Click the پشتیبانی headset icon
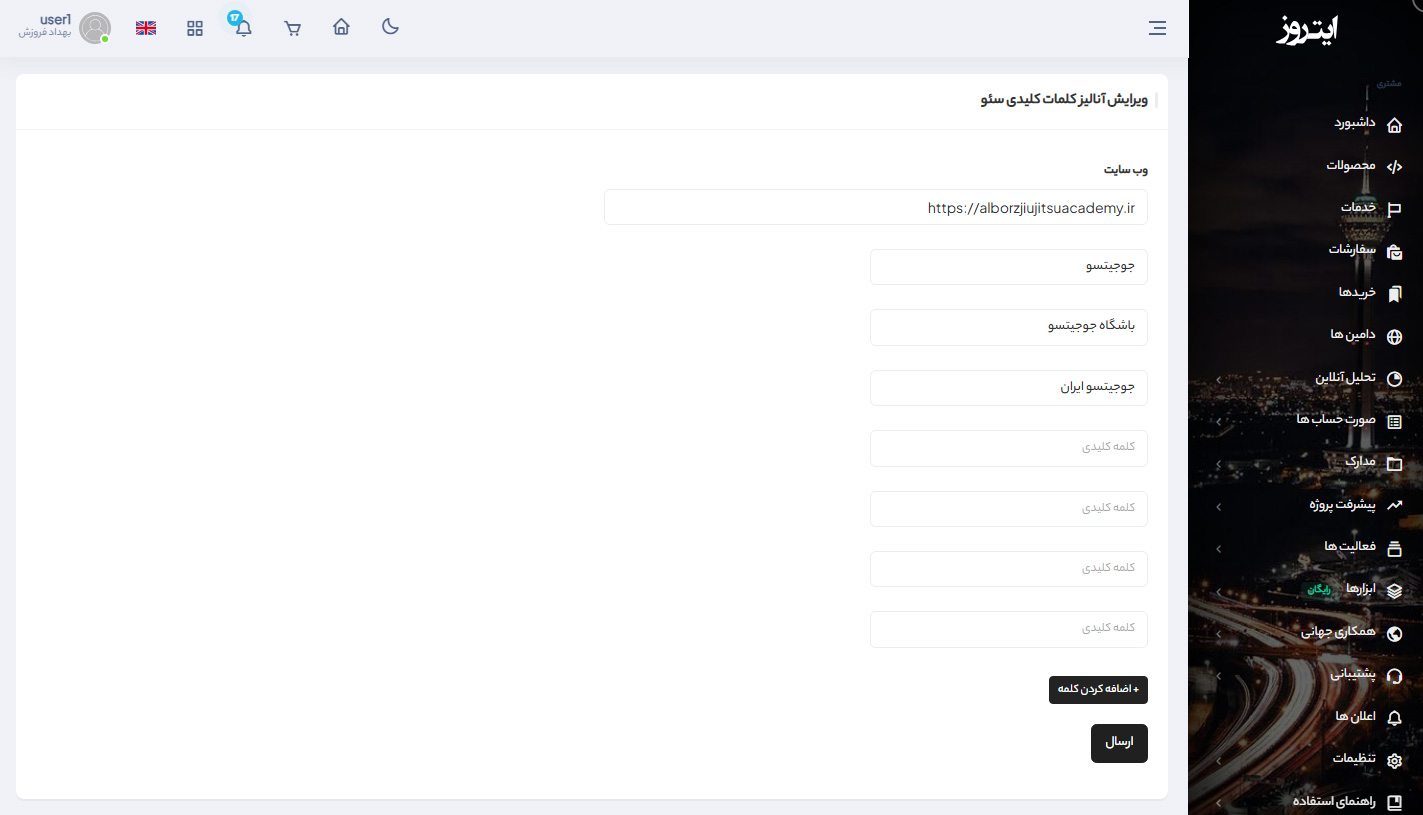 tap(1395, 676)
